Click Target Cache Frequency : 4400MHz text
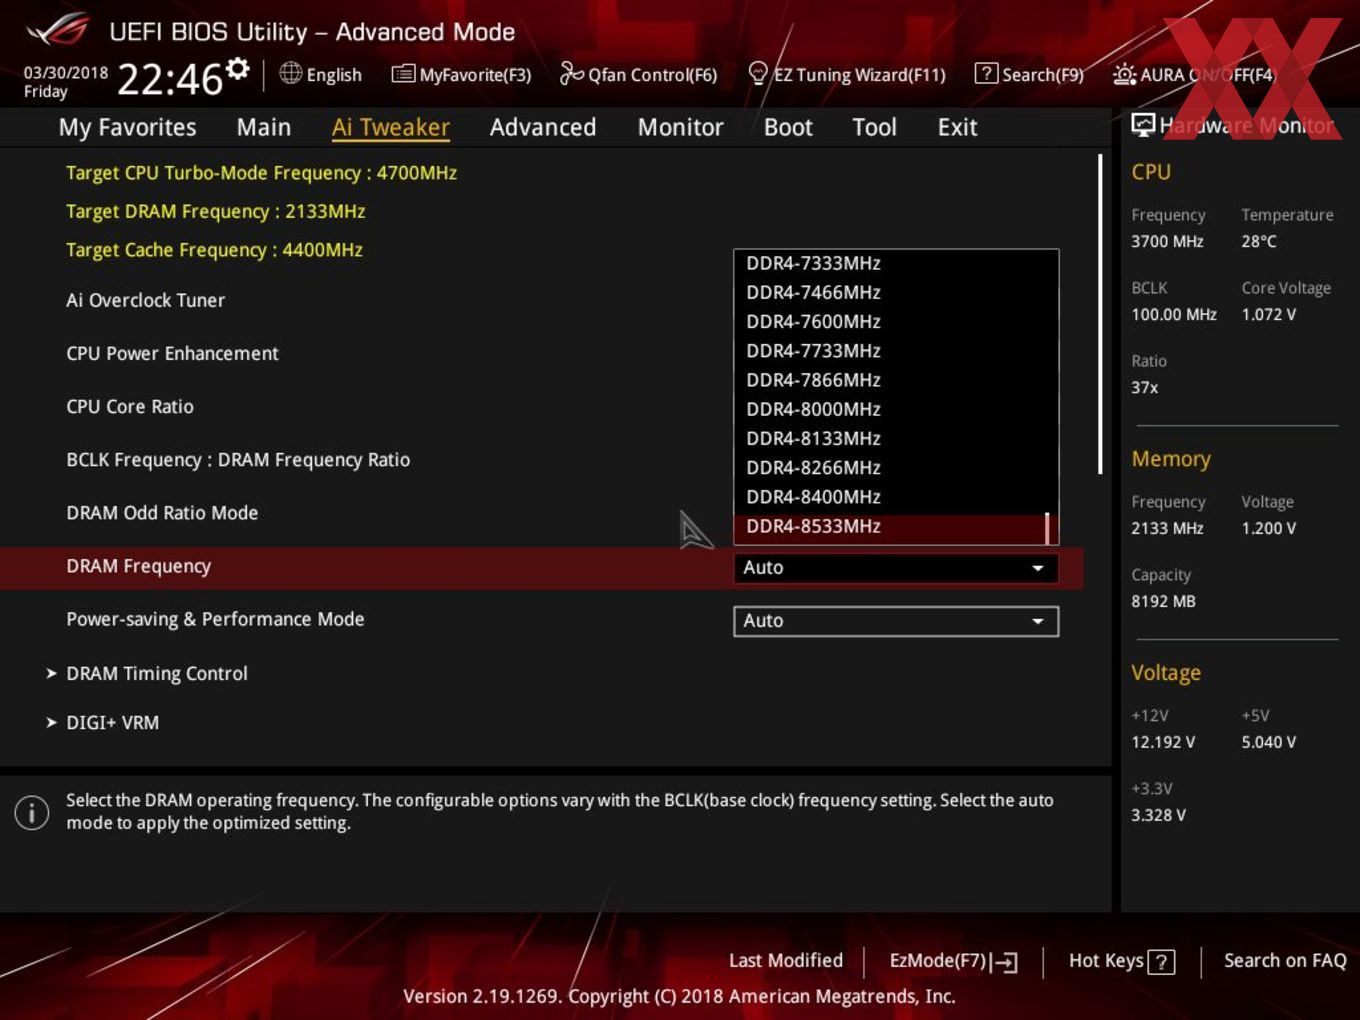1360x1020 pixels. pyautogui.click(x=214, y=250)
